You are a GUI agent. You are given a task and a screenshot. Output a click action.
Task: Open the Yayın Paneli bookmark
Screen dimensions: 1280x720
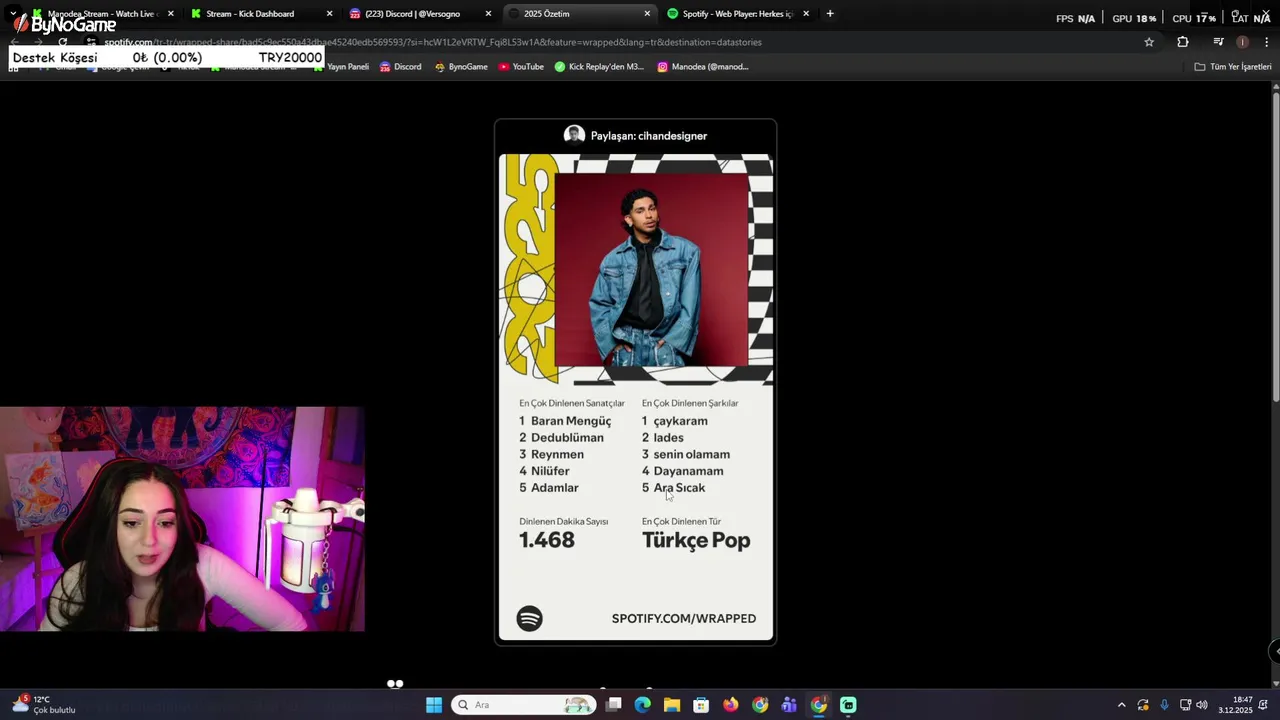point(342,67)
